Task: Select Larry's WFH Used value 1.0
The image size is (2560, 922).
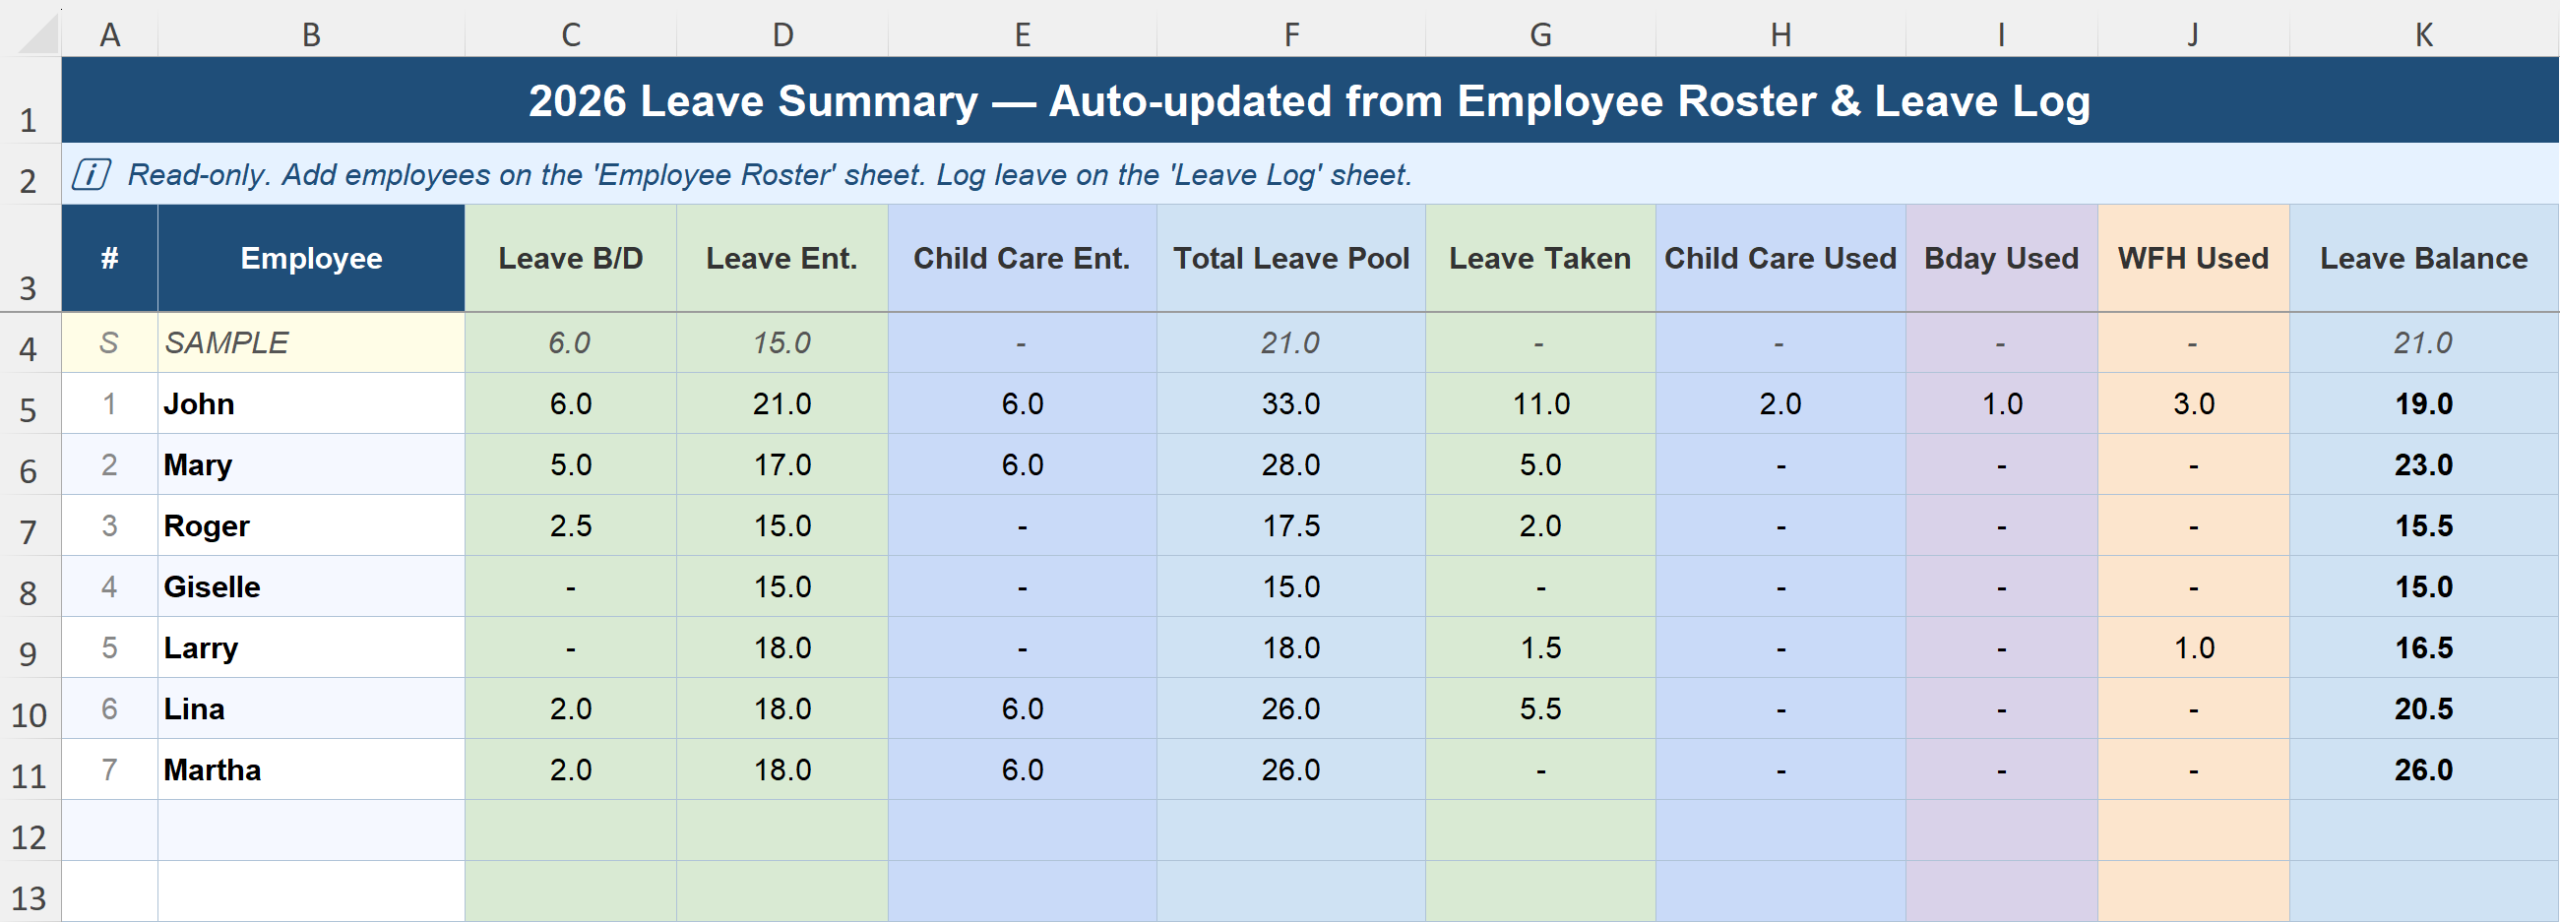Action: click(x=2193, y=648)
